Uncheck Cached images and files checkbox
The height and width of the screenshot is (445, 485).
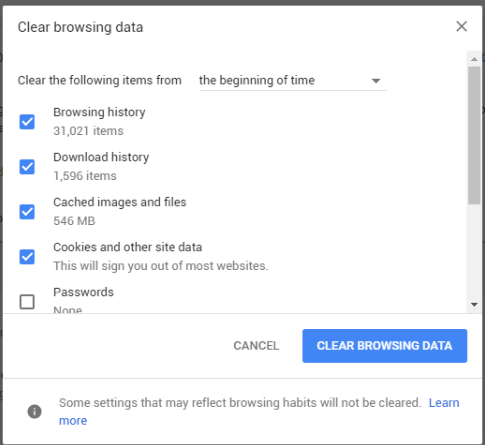pos(27,212)
